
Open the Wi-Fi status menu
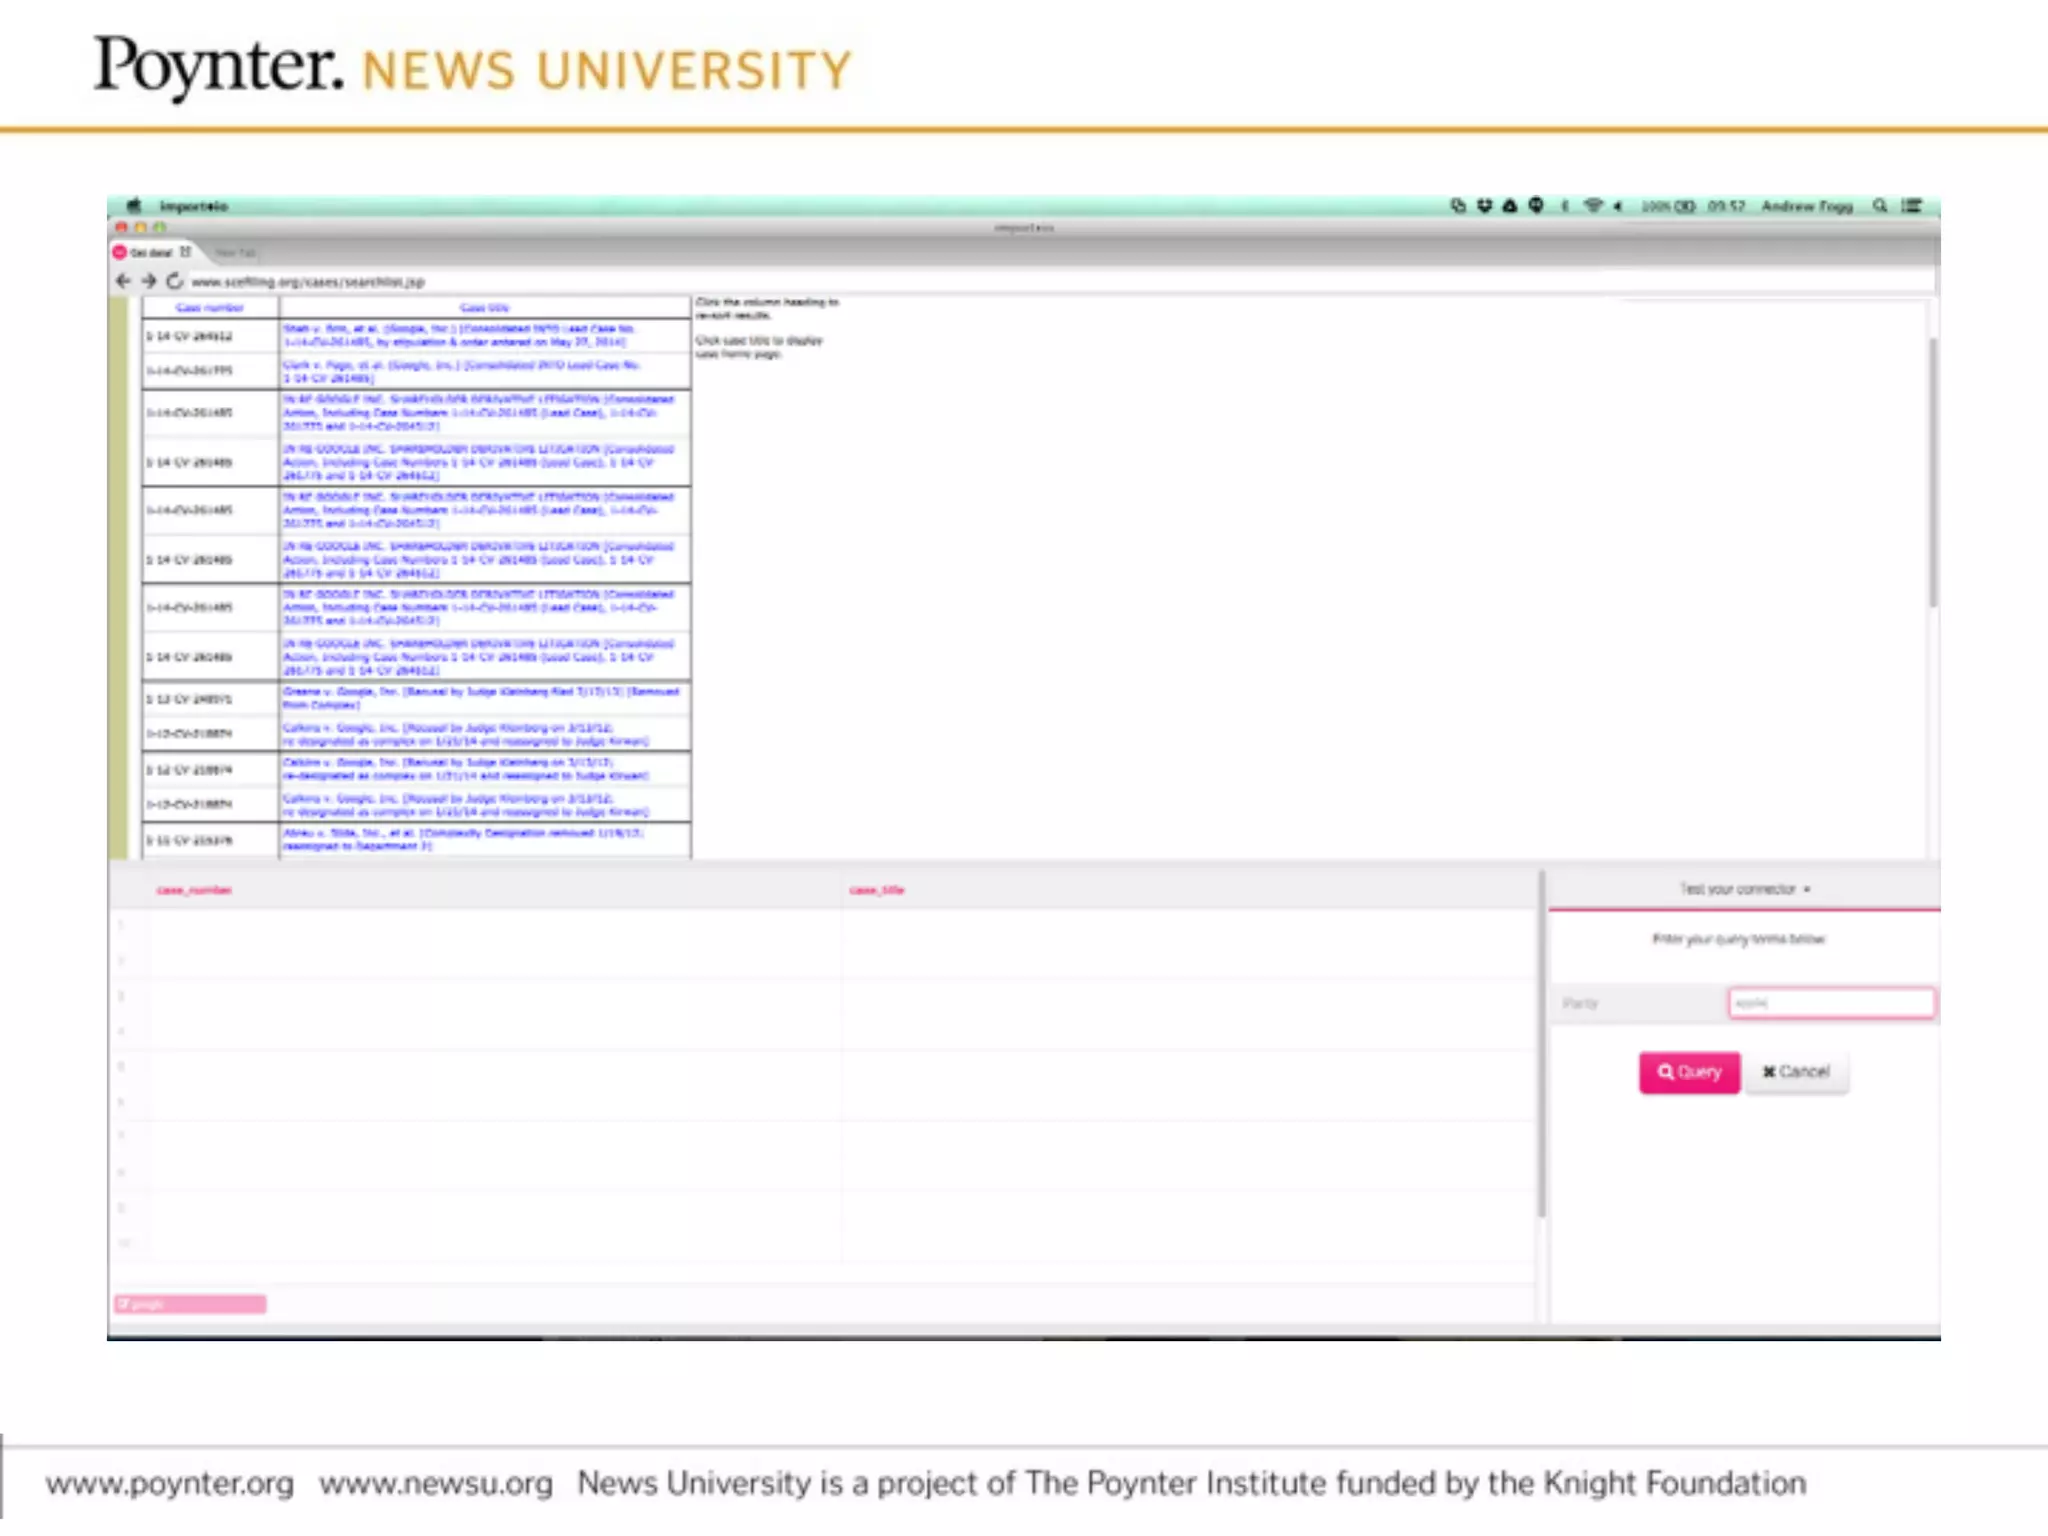coord(1593,206)
